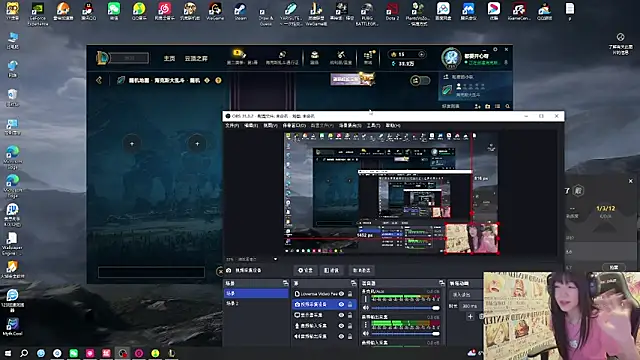This screenshot has width=640, height=360.
Task: Click the third button right of OBS filters
Action: tap(361, 270)
